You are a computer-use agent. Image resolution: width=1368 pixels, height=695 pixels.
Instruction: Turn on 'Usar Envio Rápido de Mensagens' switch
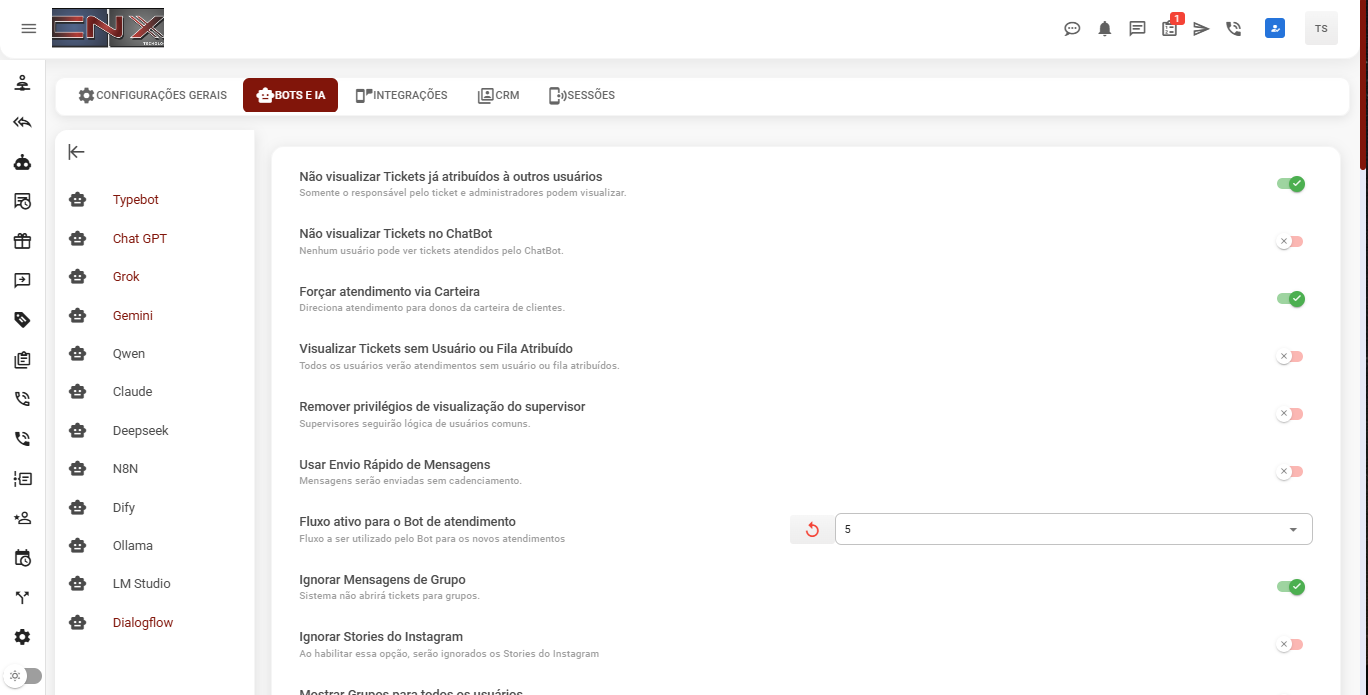pos(1290,472)
